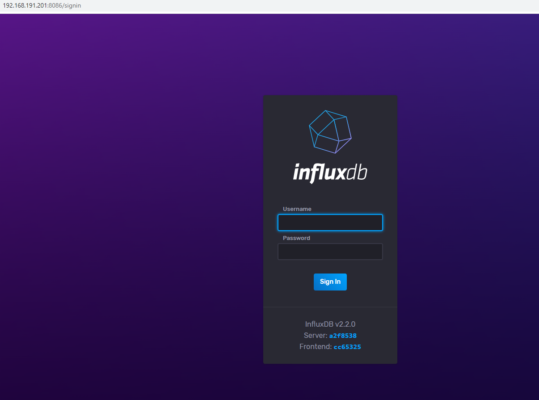Open the Frontend commit link cc65325

[347, 347]
